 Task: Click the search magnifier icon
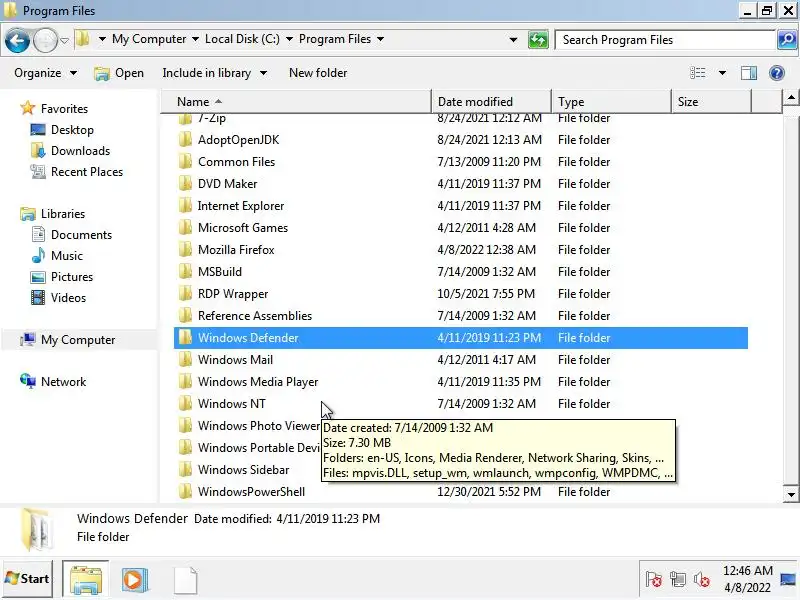point(787,40)
